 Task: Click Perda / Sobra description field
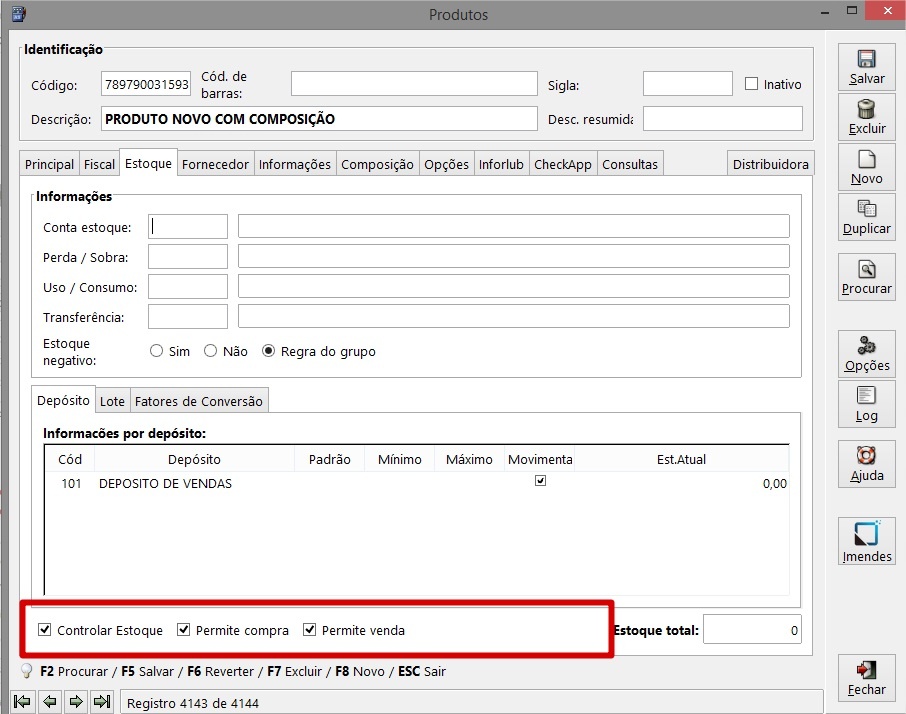(514, 256)
